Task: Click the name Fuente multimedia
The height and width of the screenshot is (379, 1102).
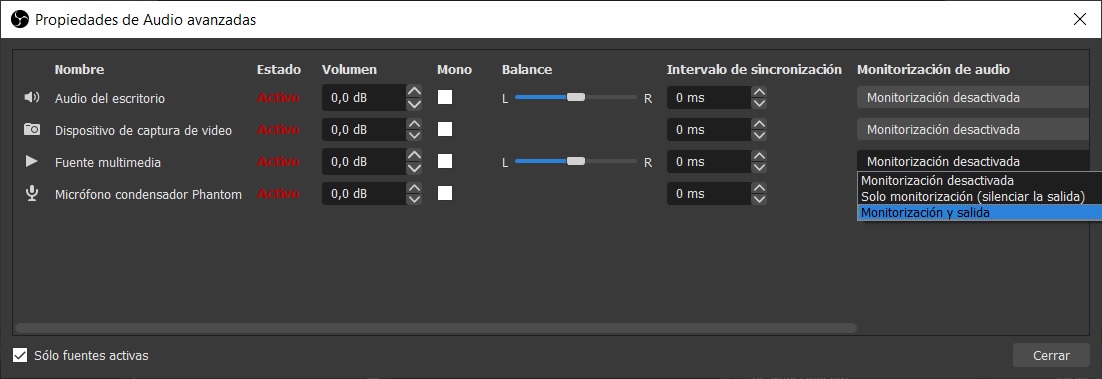Action: 108,162
